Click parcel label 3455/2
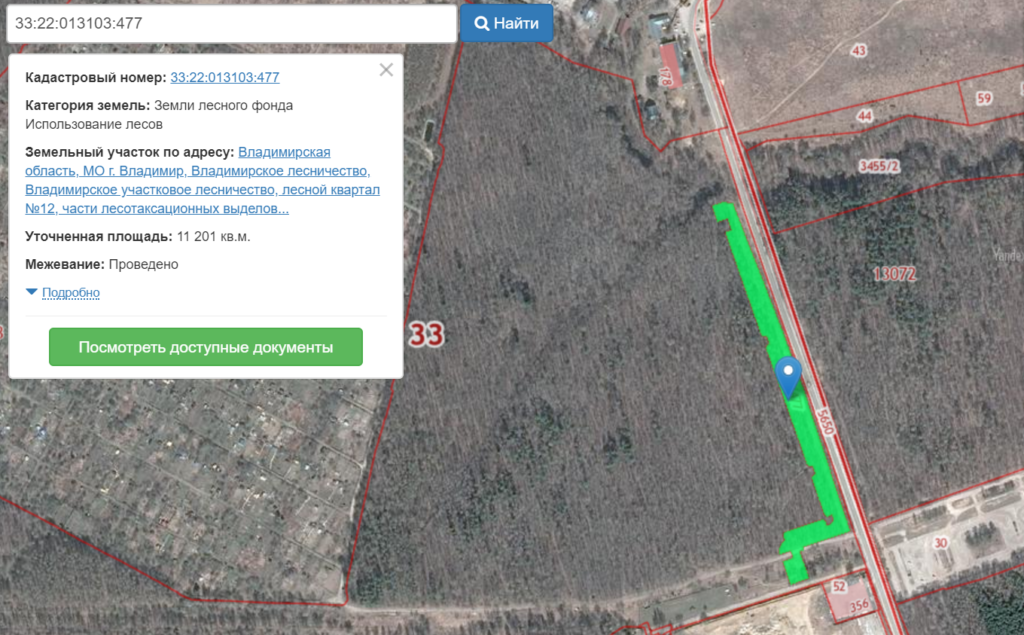 tap(879, 166)
